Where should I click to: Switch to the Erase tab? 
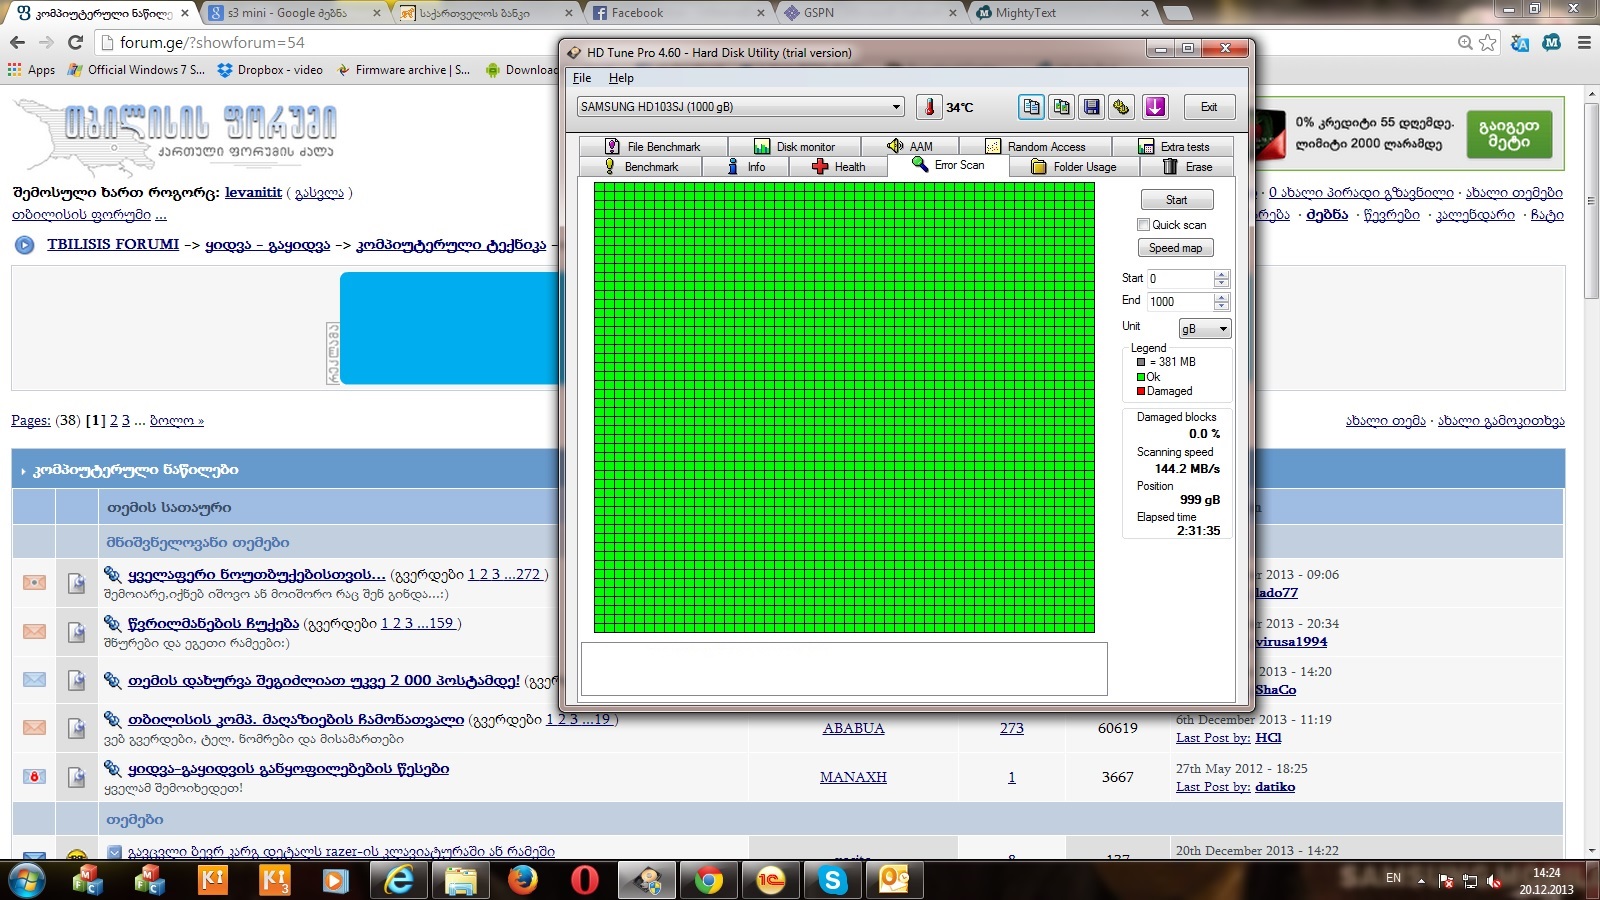point(1187,167)
